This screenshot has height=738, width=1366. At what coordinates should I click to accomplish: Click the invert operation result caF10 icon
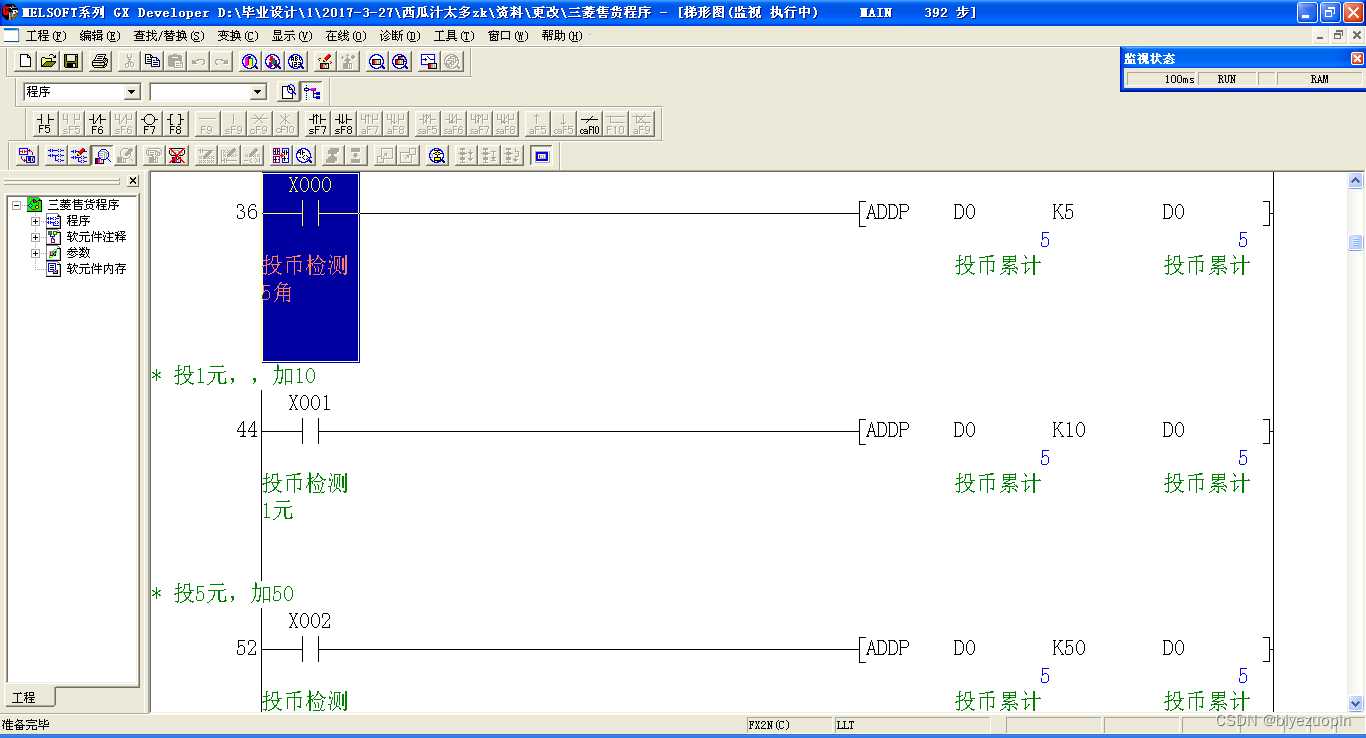tap(590, 124)
